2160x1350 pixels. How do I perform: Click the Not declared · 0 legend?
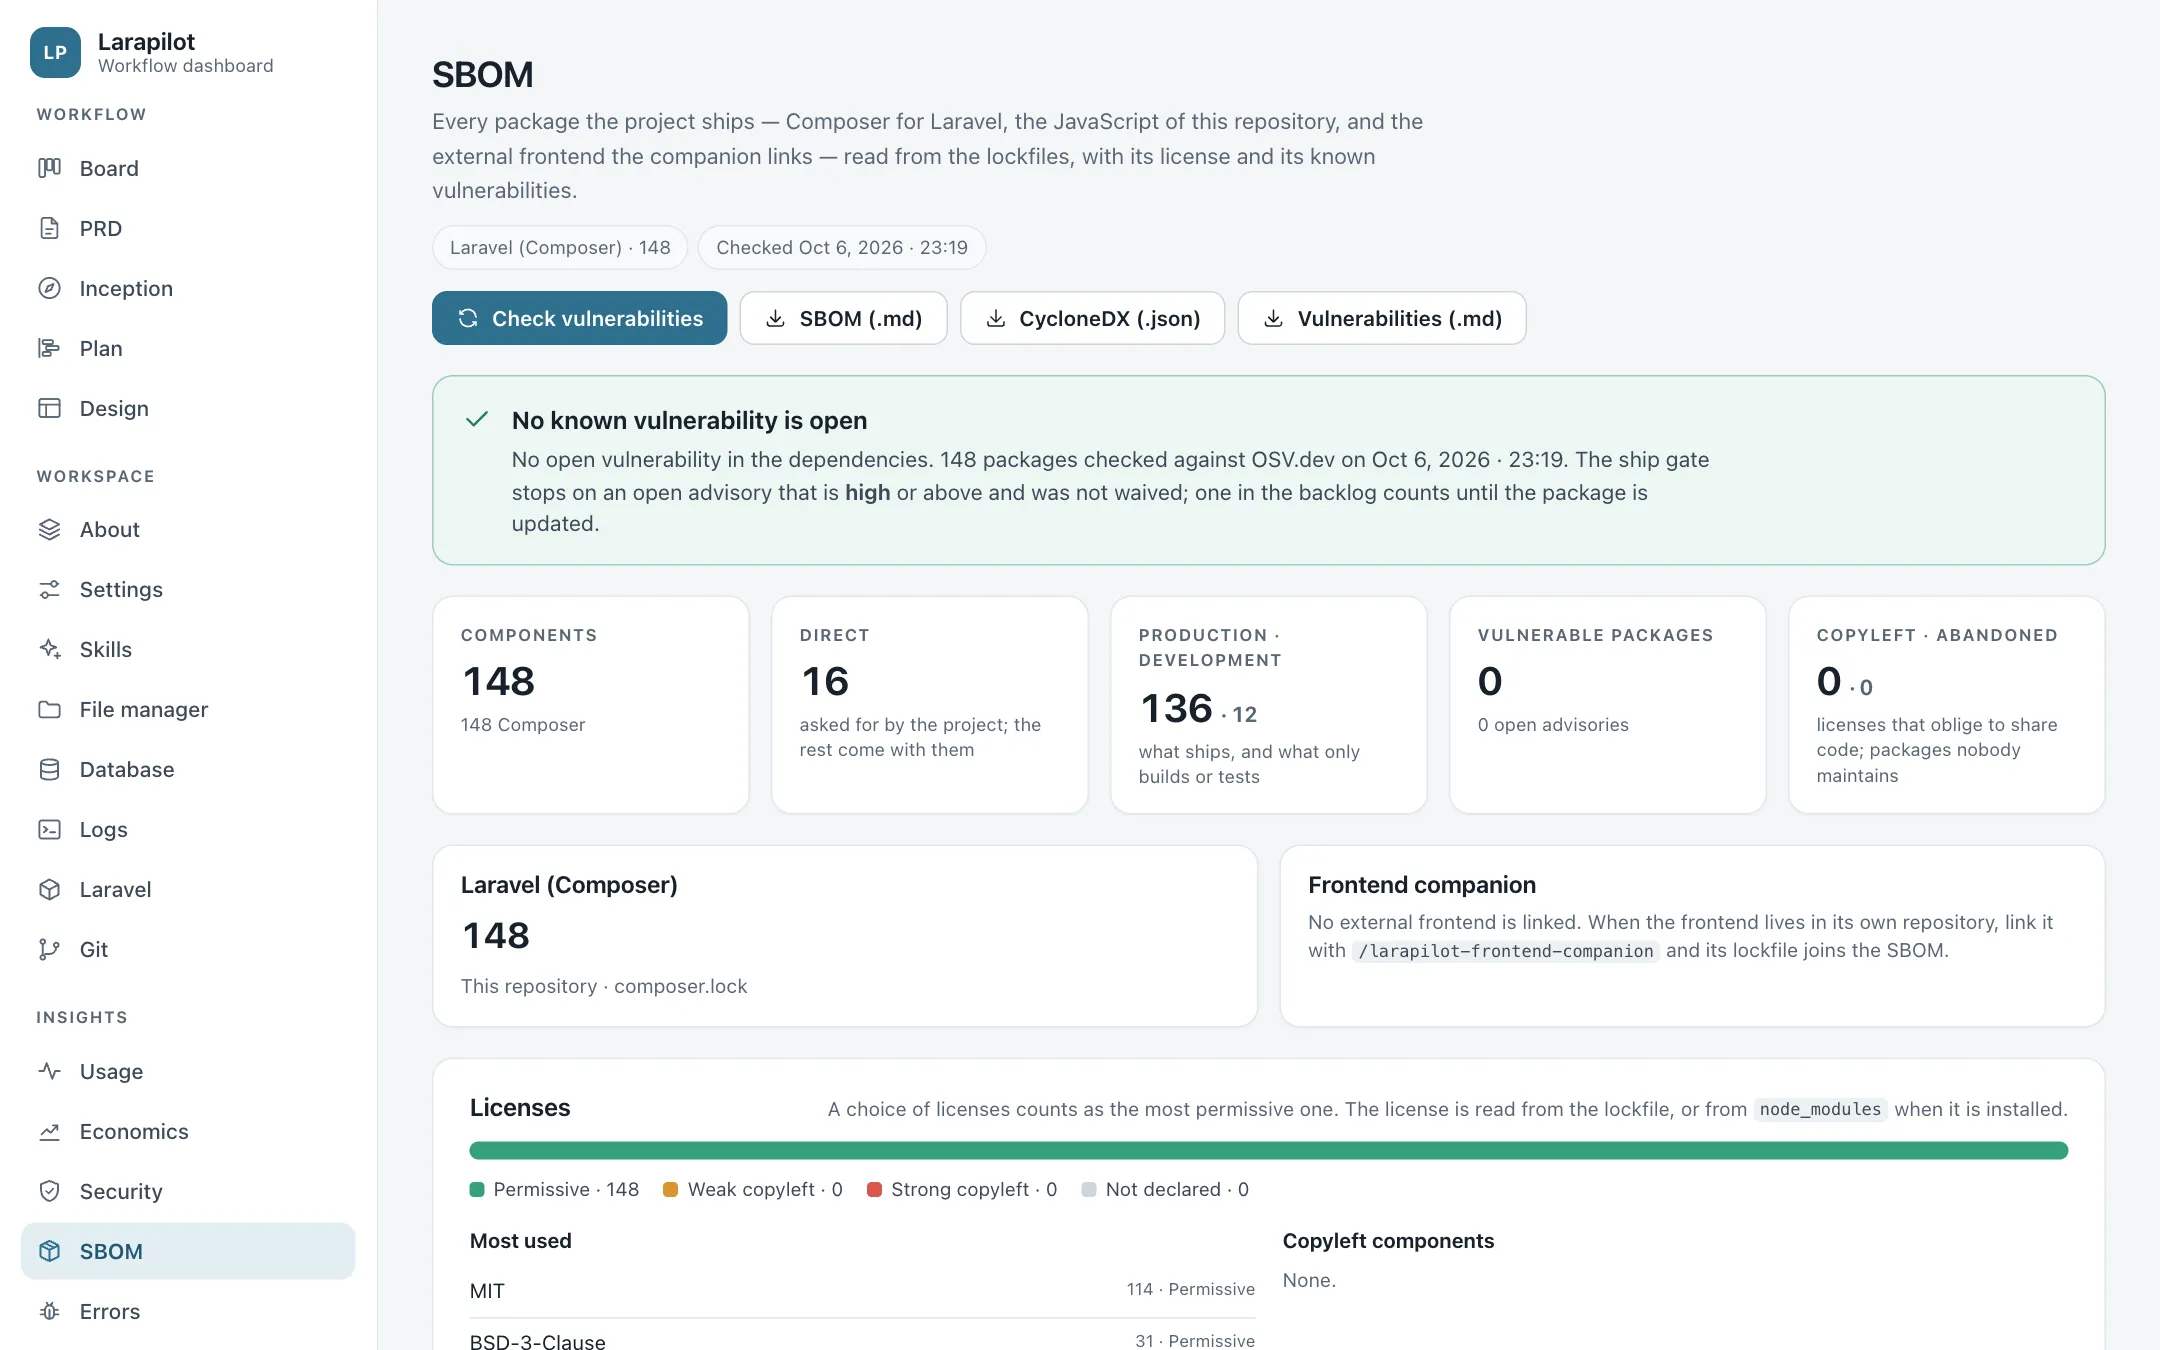point(1165,1189)
